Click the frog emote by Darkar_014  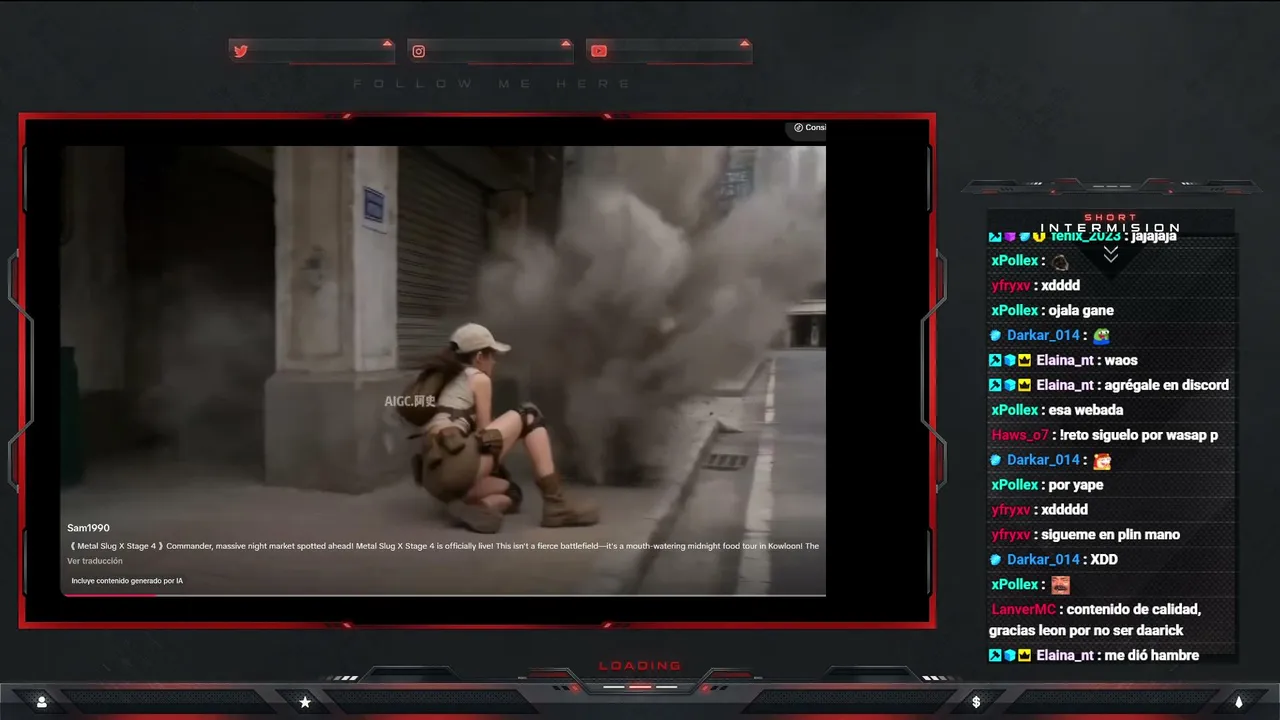(1101, 336)
